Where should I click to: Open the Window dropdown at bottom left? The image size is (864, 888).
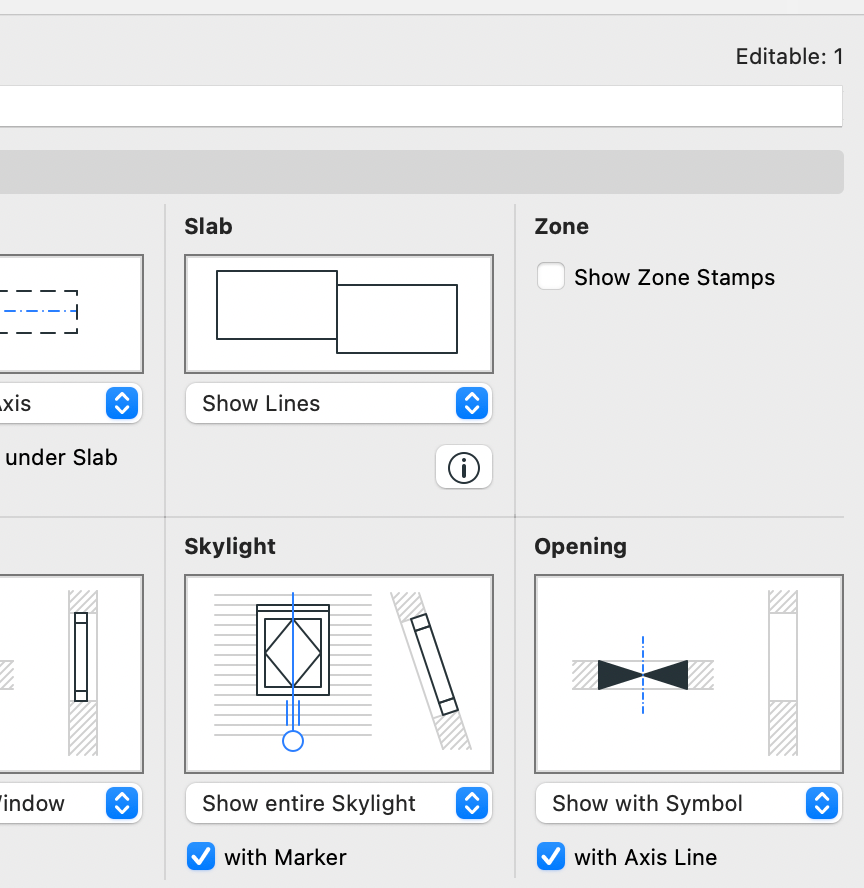(x=70, y=803)
